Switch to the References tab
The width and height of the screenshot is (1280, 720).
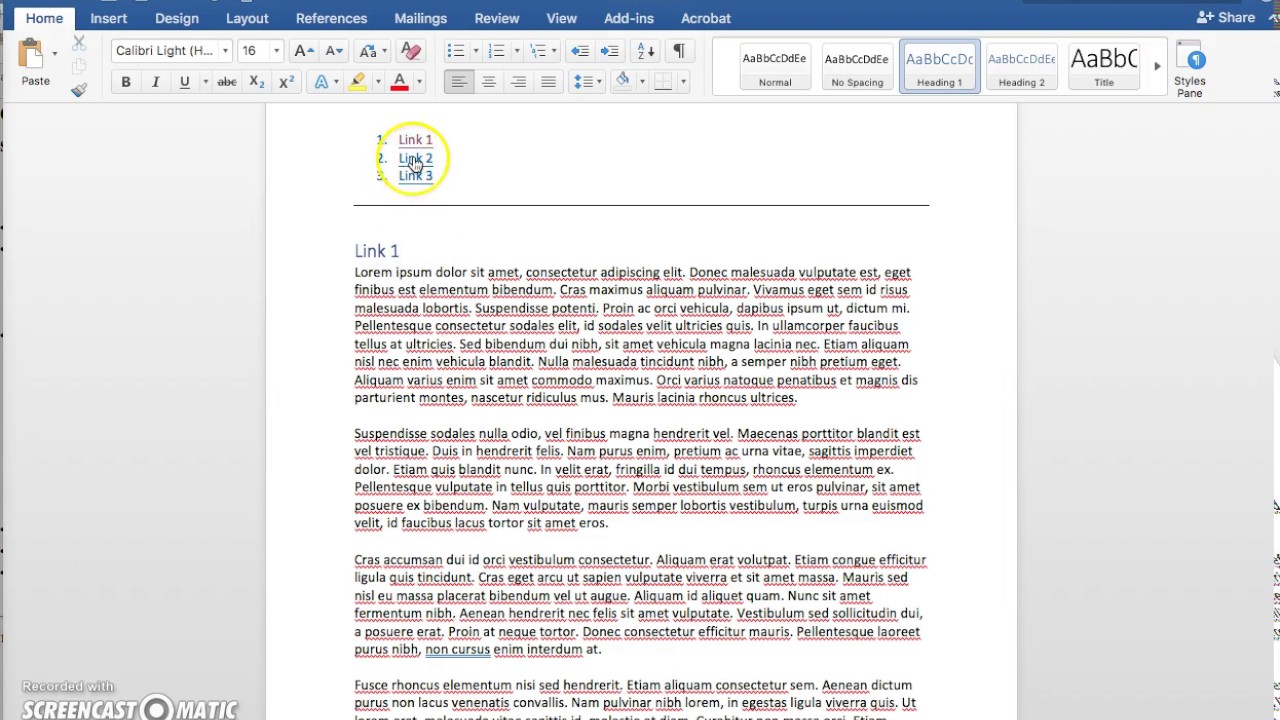coord(331,18)
